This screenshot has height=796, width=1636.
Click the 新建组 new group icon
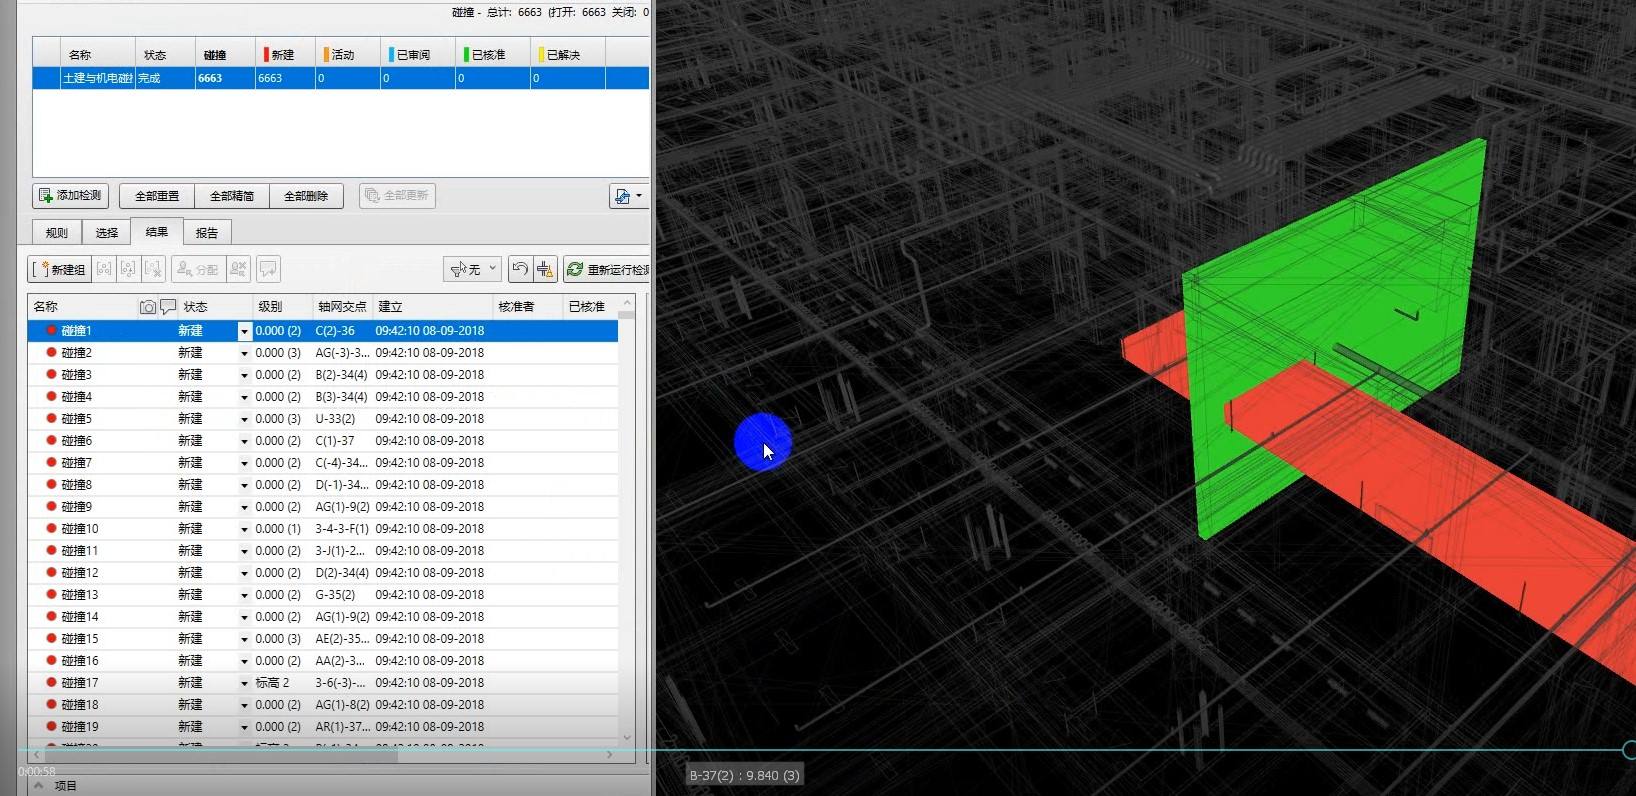coord(60,269)
